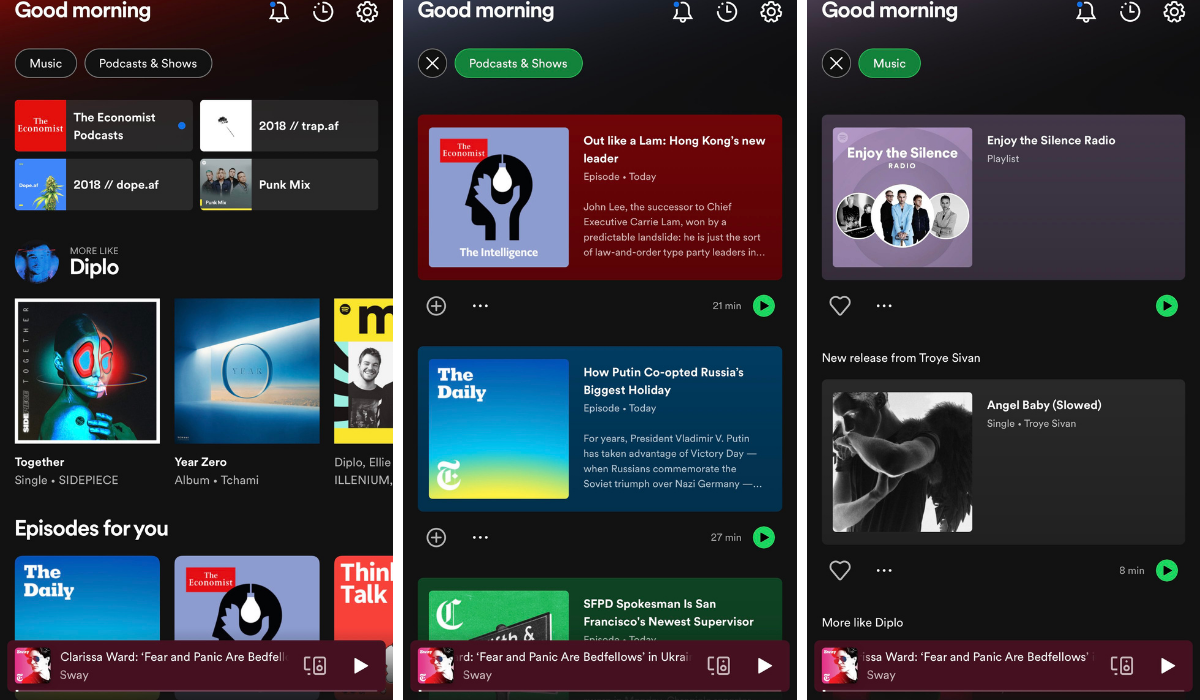
Task: Deselect the green Podcasts & Shows chip
Action: pyautogui.click(x=518, y=63)
